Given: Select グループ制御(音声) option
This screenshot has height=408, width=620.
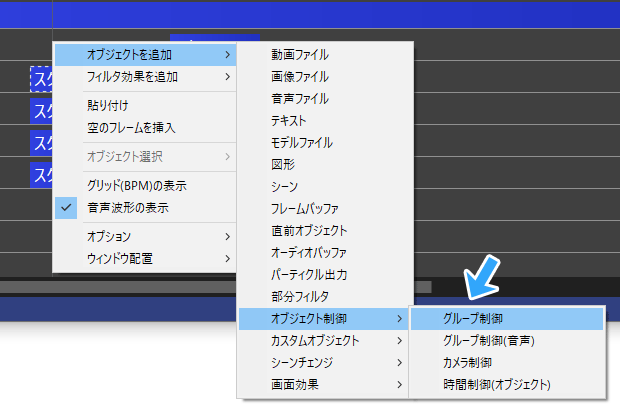Looking at the screenshot, I should coord(488,341).
